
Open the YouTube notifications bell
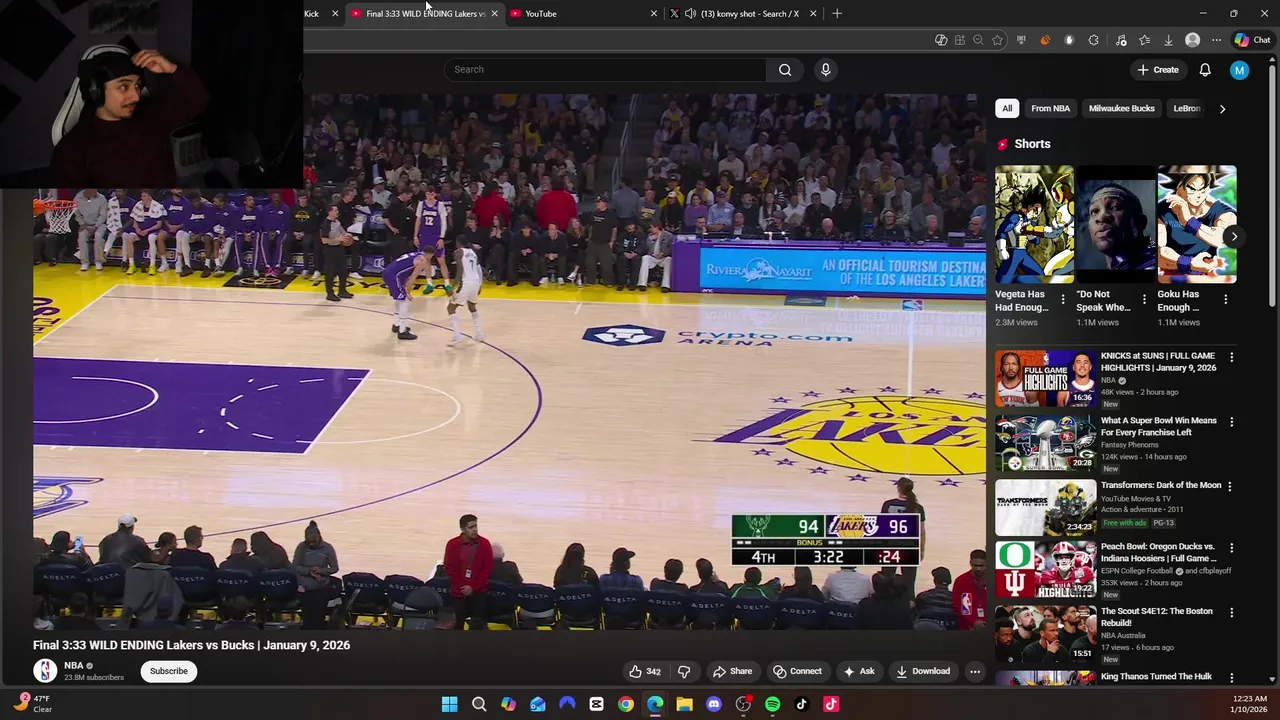click(1205, 69)
